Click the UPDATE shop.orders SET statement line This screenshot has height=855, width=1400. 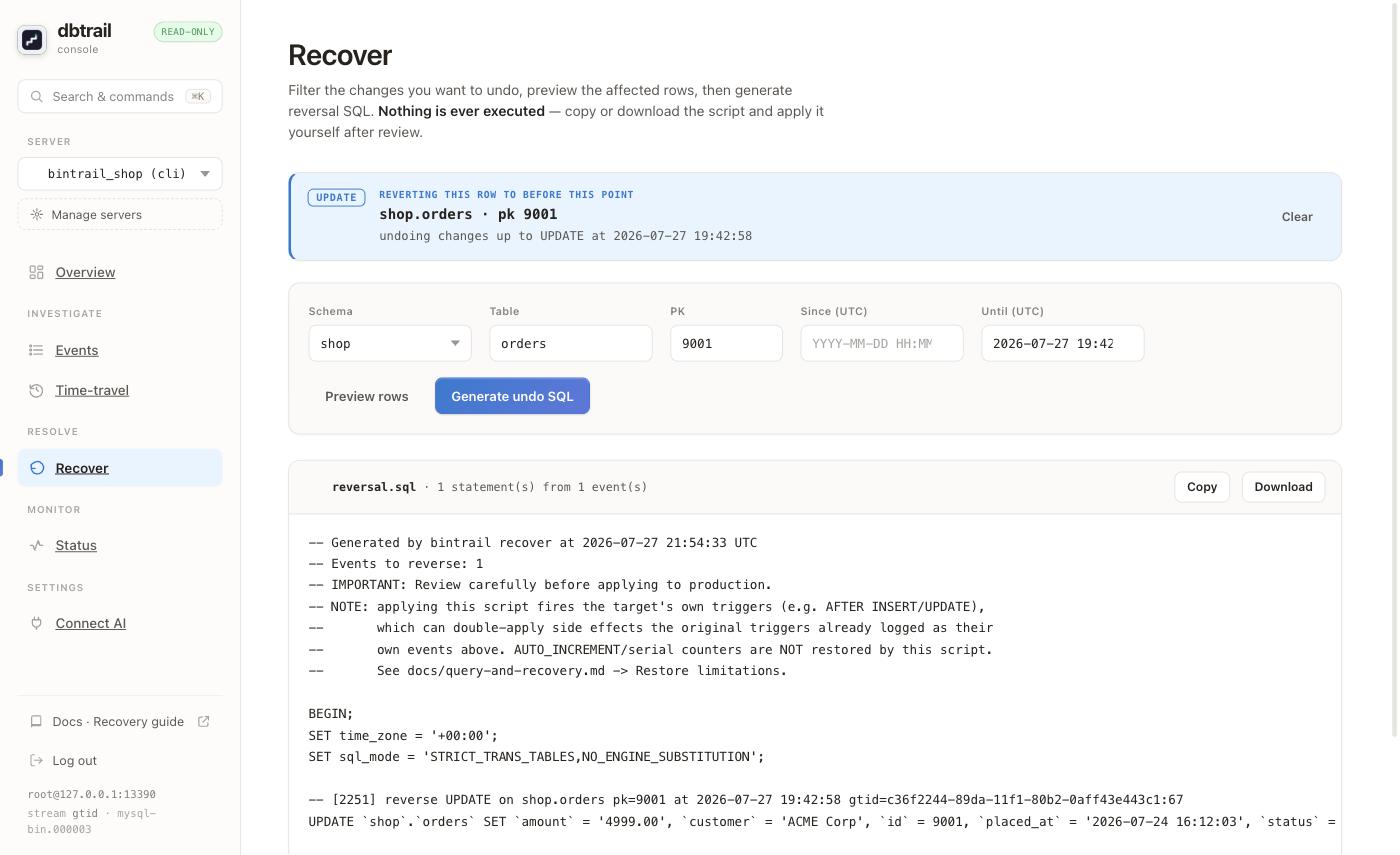[x=822, y=822]
